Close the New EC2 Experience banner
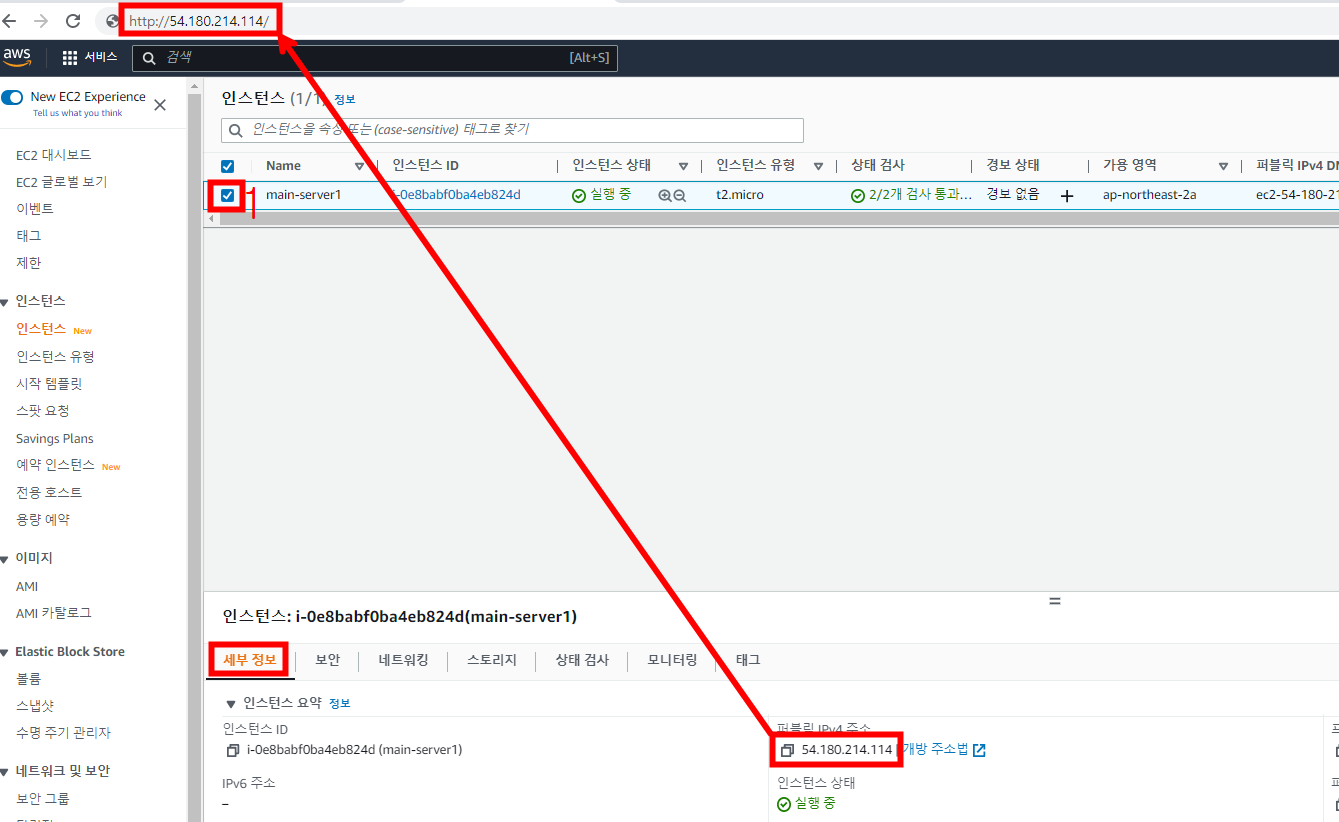Viewport: 1339px width, 822px height. (160, 104)
